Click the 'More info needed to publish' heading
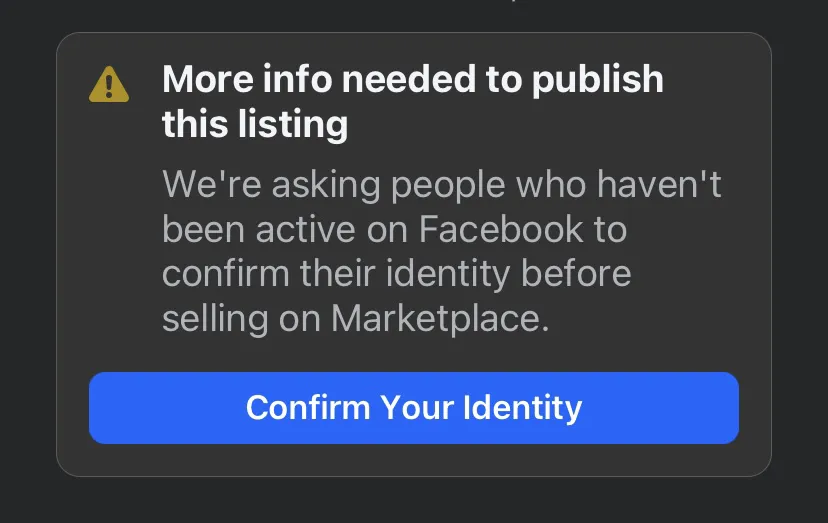 pyautogui.click(x=412, y=79)
